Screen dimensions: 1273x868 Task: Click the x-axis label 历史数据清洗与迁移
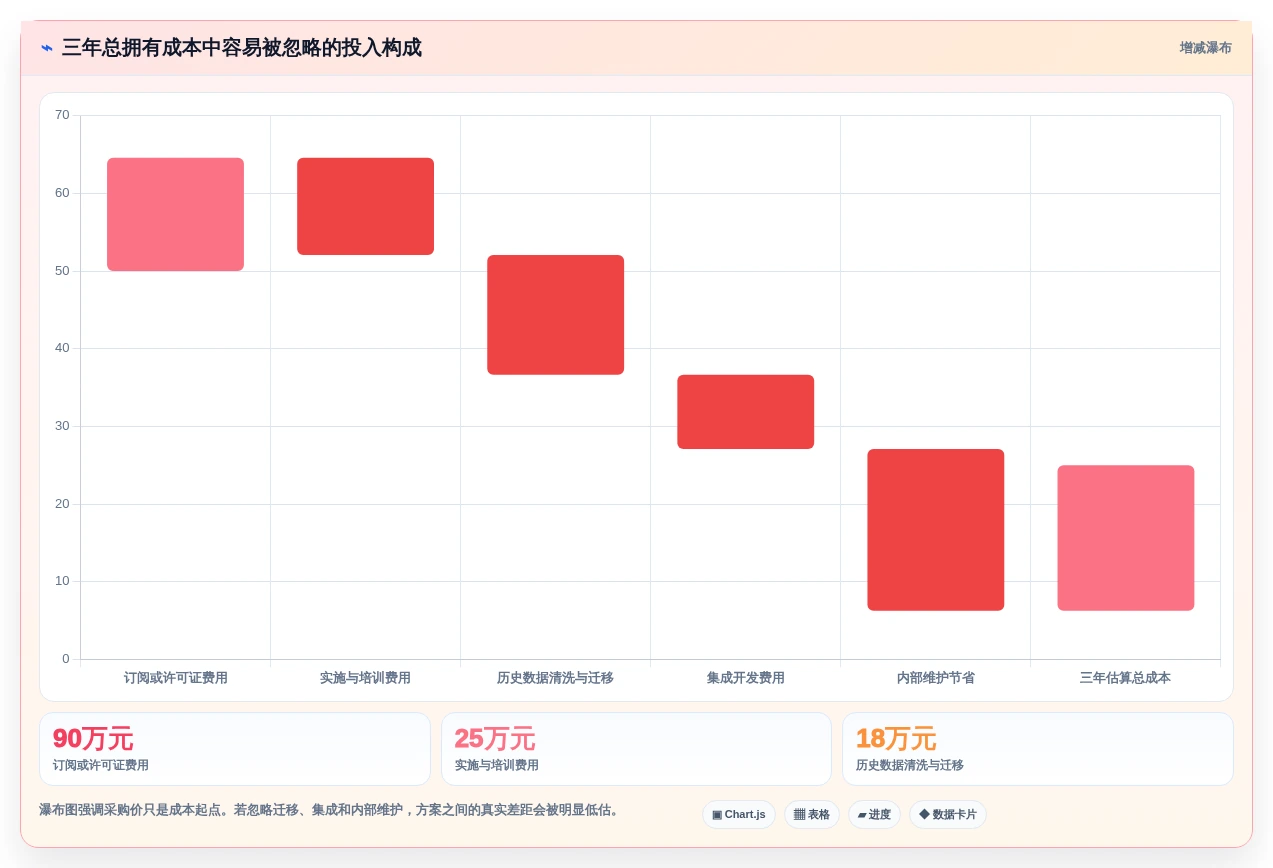pos(556,678)
